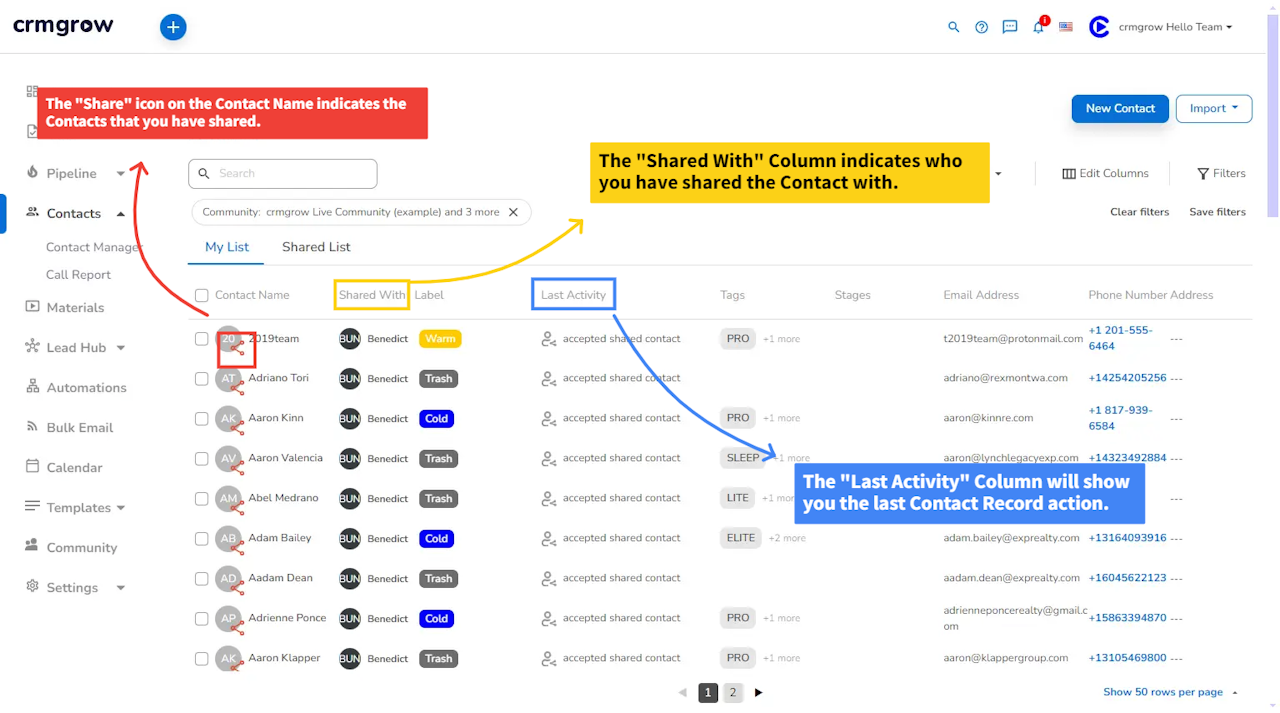Click the crmgrow team avatar logo
Image resolution: width=1280 pixels, height=713 pixels.
pyautogui.click(x=1099, y=27)
